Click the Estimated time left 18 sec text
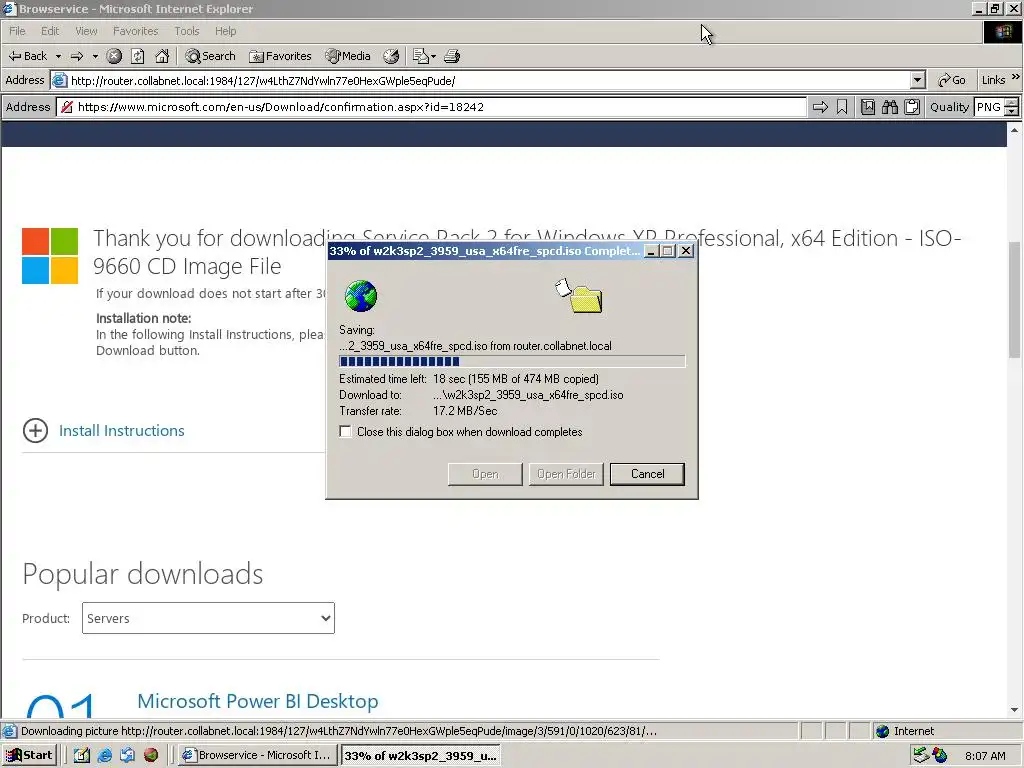Screen dimensions: 1024x768 (x=469, y=379)
